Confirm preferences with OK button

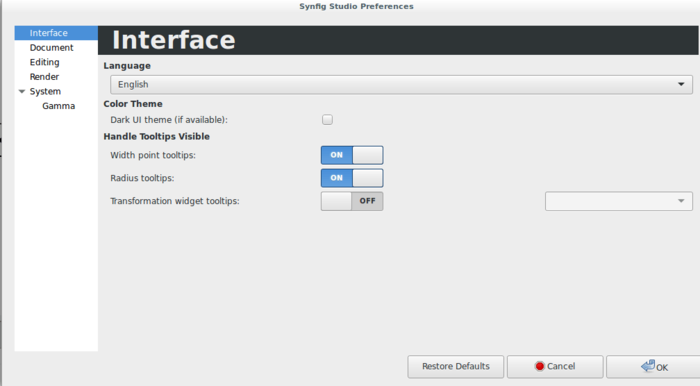(653, 366)
